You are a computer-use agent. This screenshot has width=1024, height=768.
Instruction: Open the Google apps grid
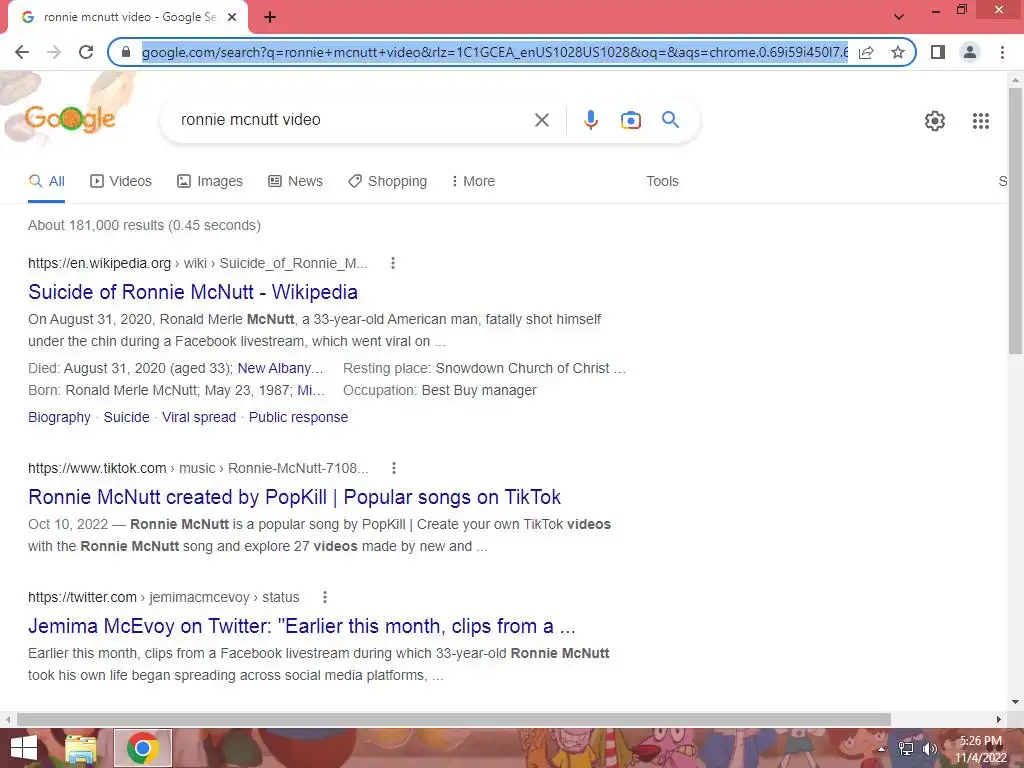pyautogui.click(x=981, y=121)
